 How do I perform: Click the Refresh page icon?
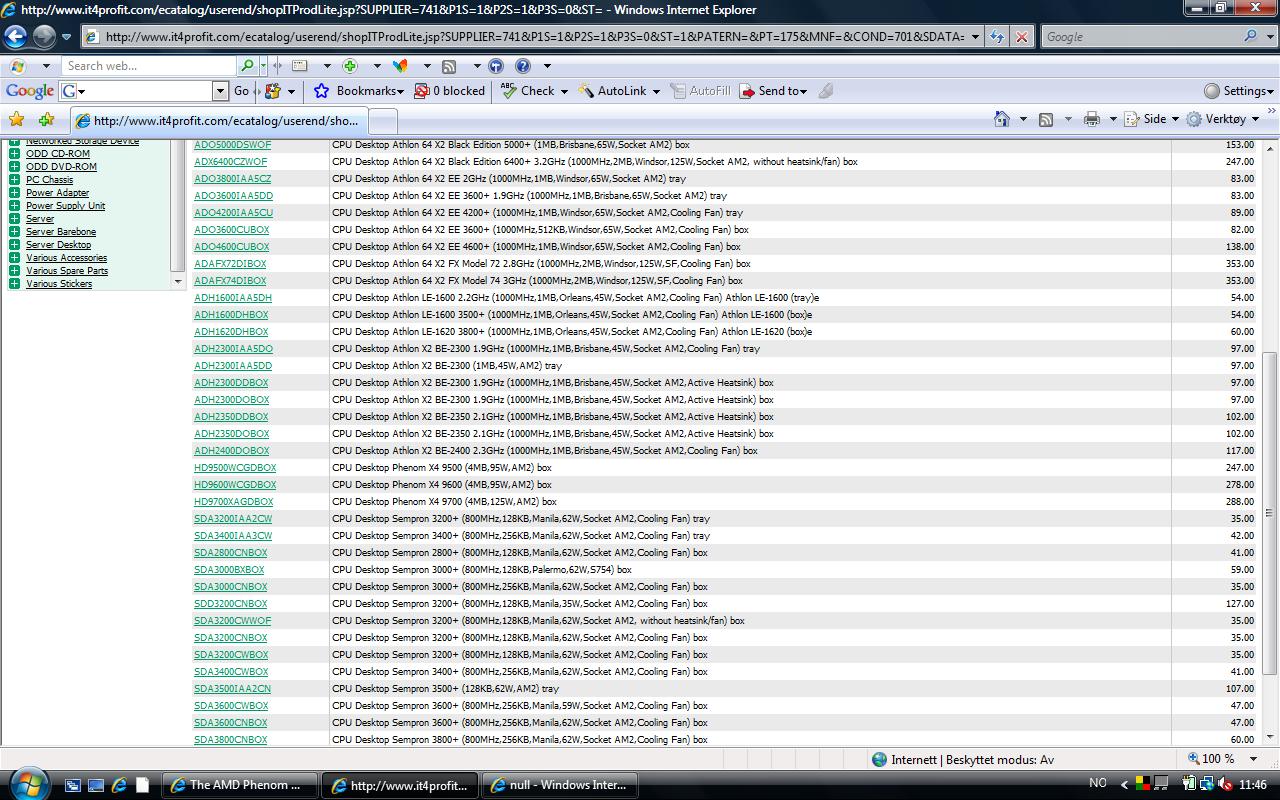coord(997,37)
